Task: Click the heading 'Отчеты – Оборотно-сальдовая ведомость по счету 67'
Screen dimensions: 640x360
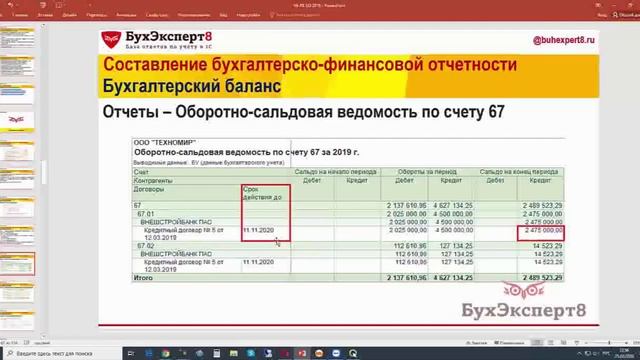Action: click(303, 112)
